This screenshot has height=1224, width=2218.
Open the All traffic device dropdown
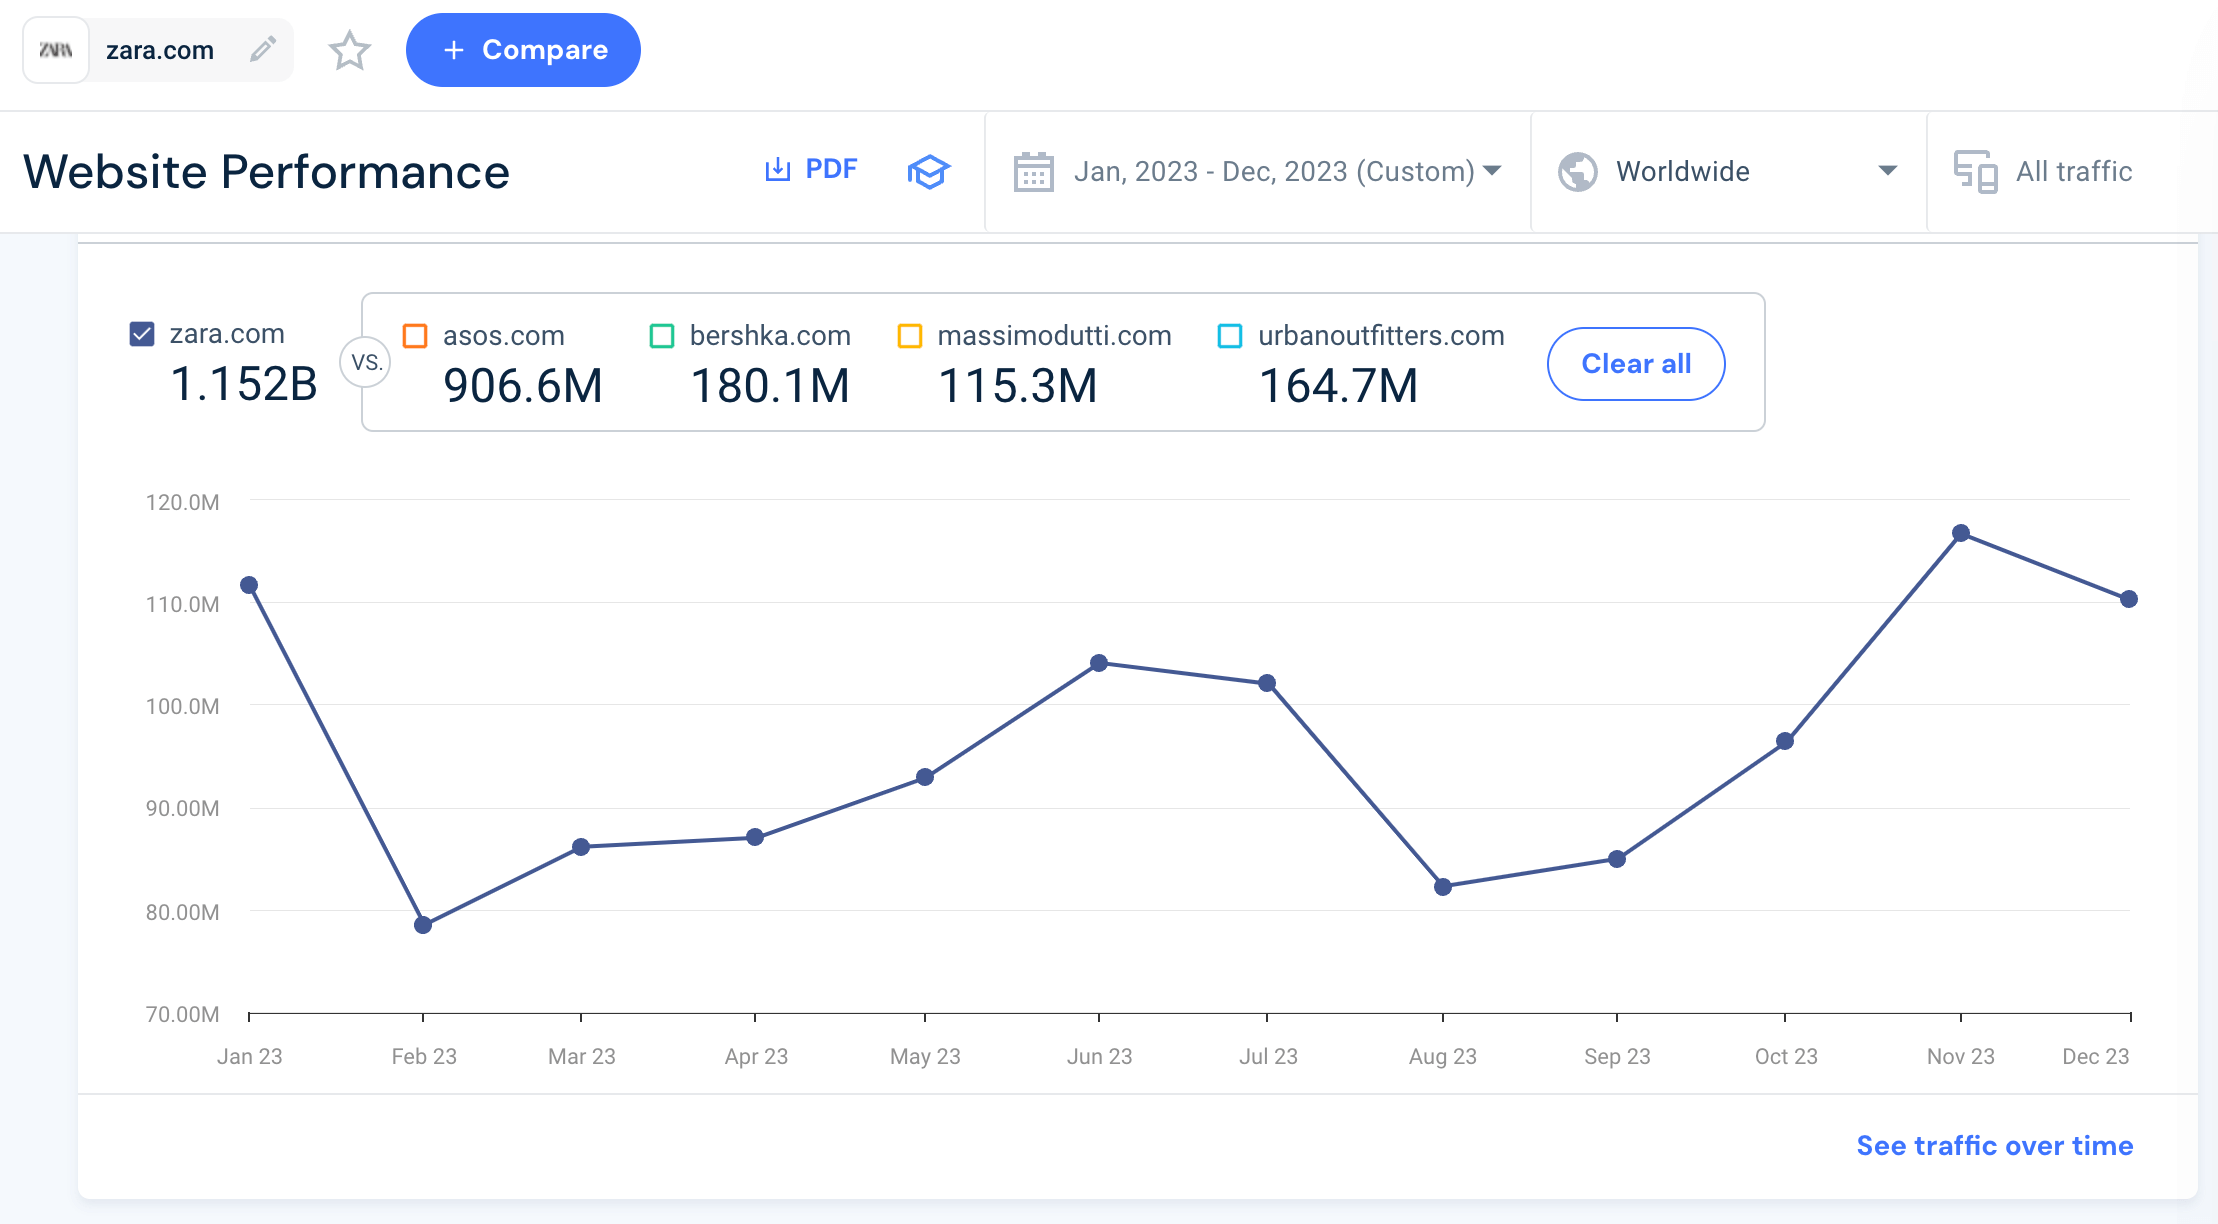click(2073, 172)
